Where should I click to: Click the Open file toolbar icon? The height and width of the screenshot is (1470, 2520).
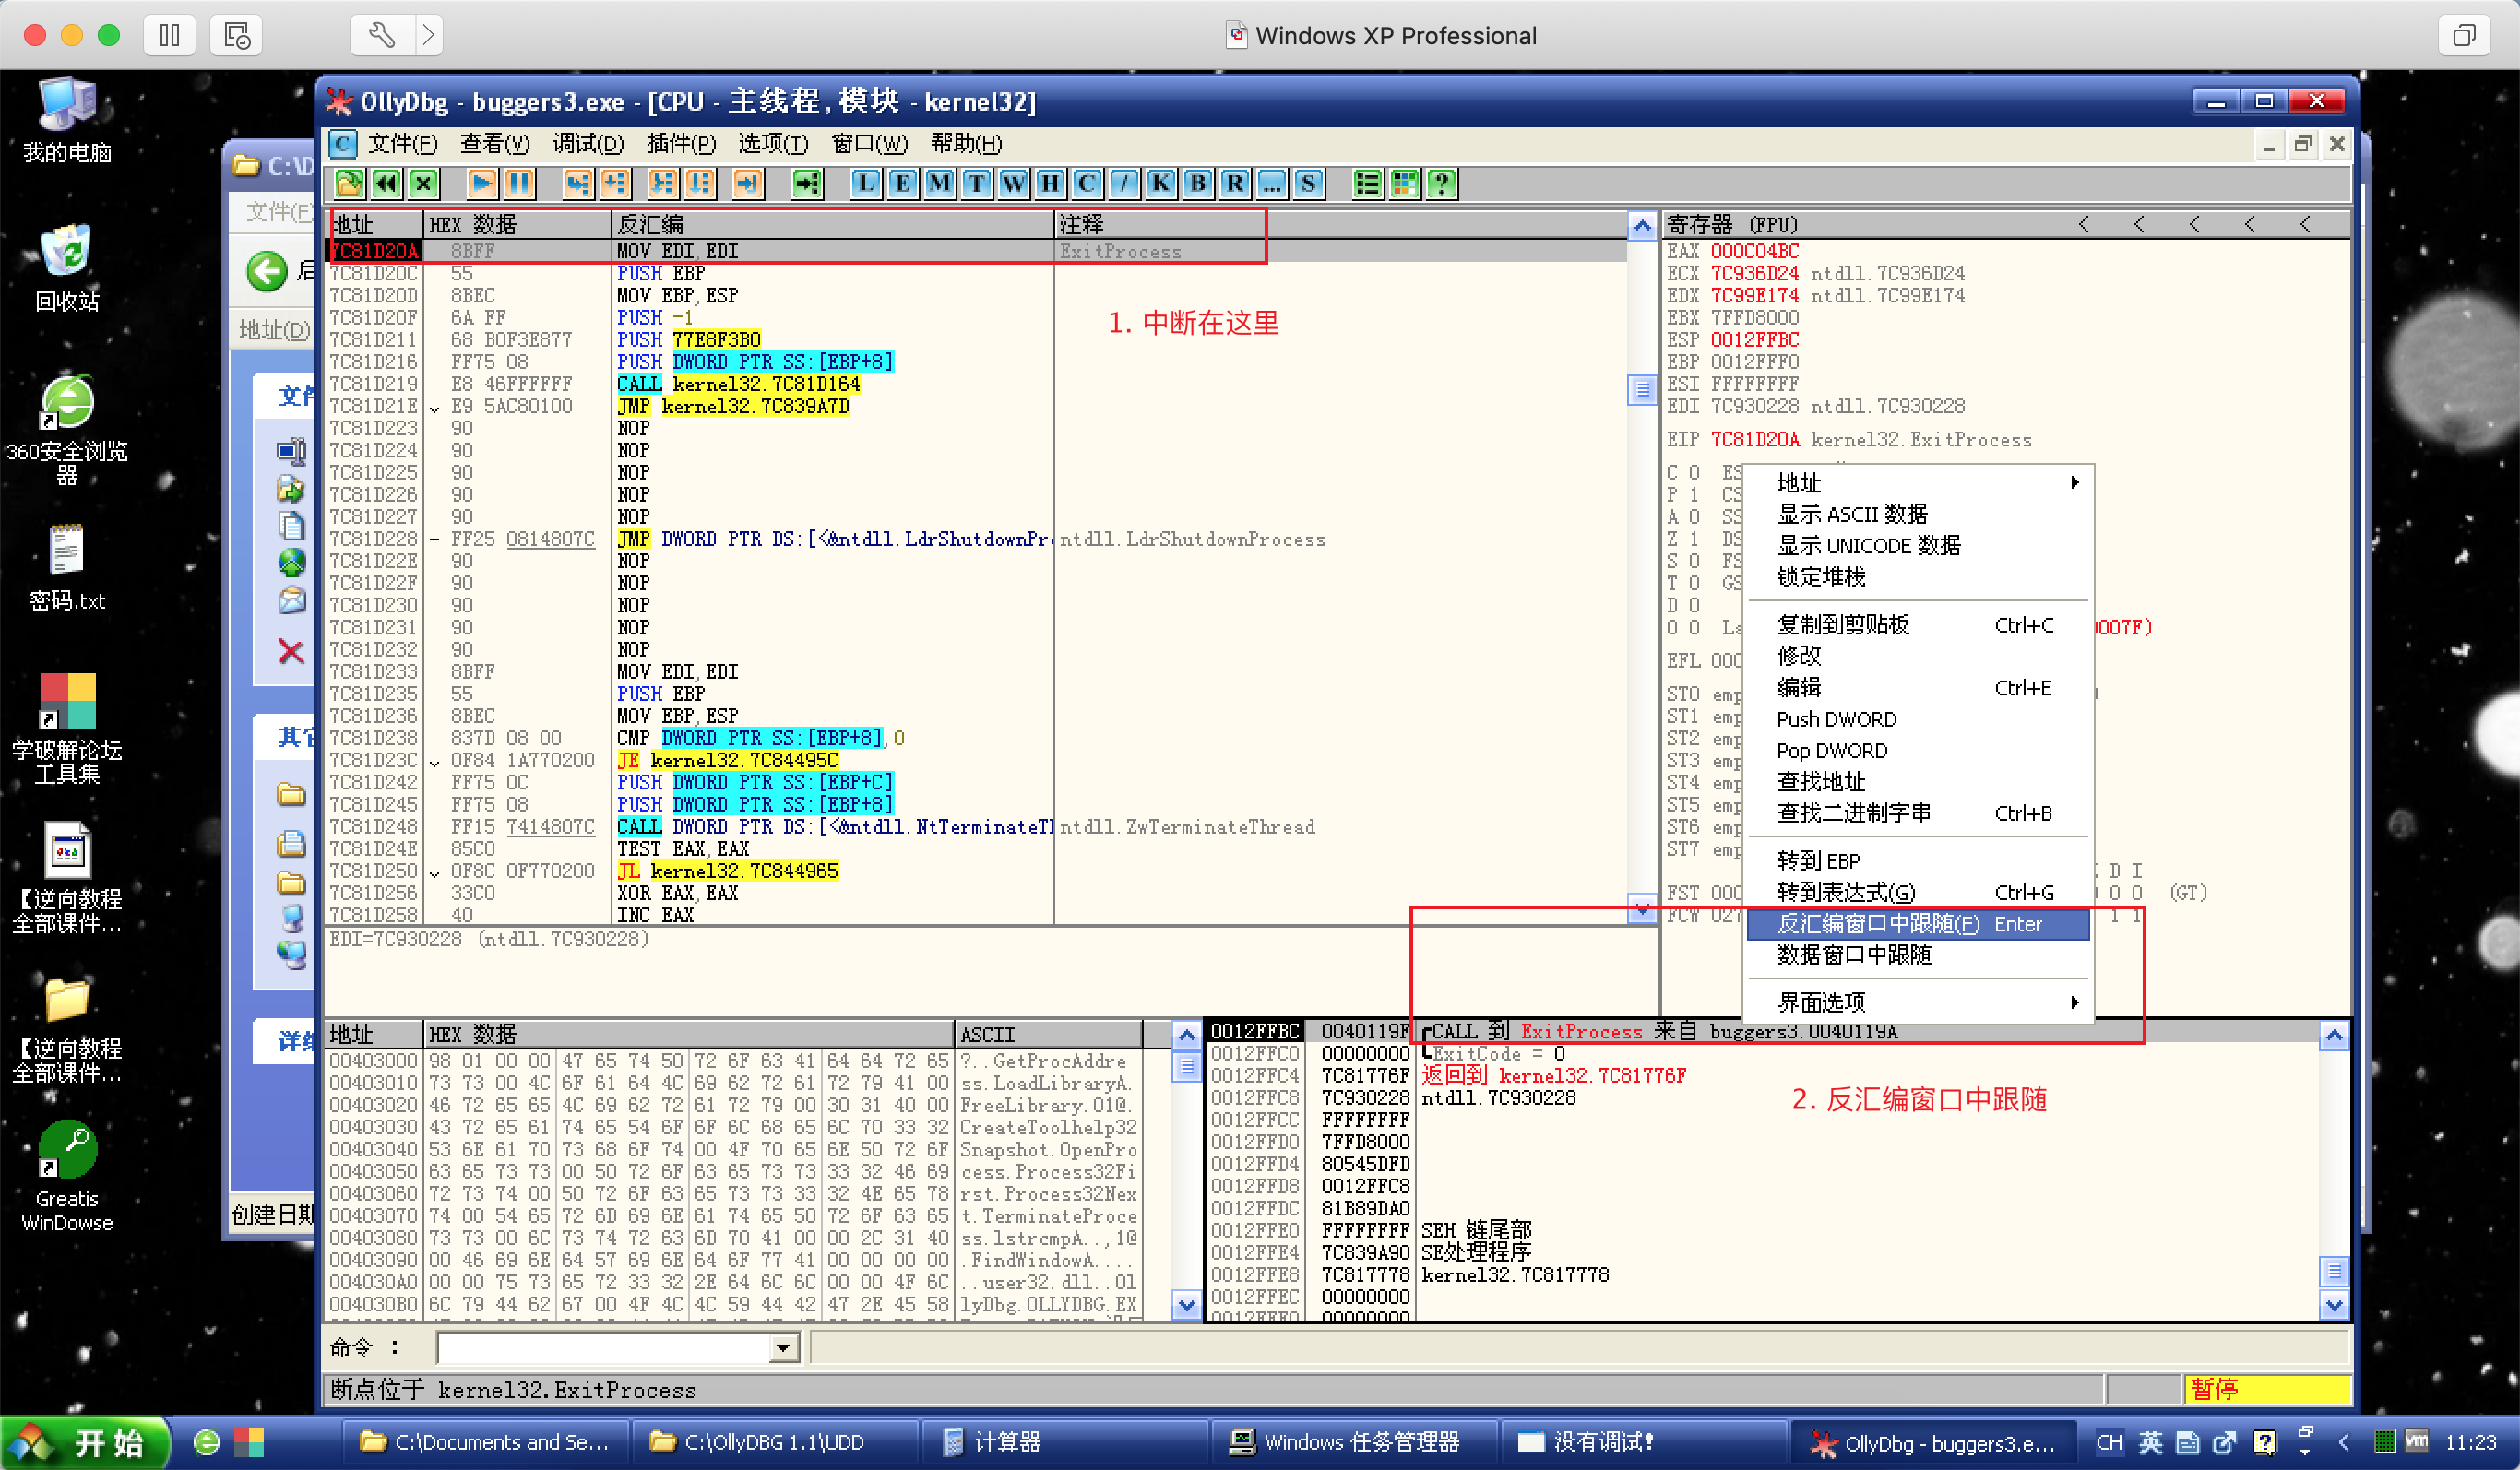(x=349, y=183)
